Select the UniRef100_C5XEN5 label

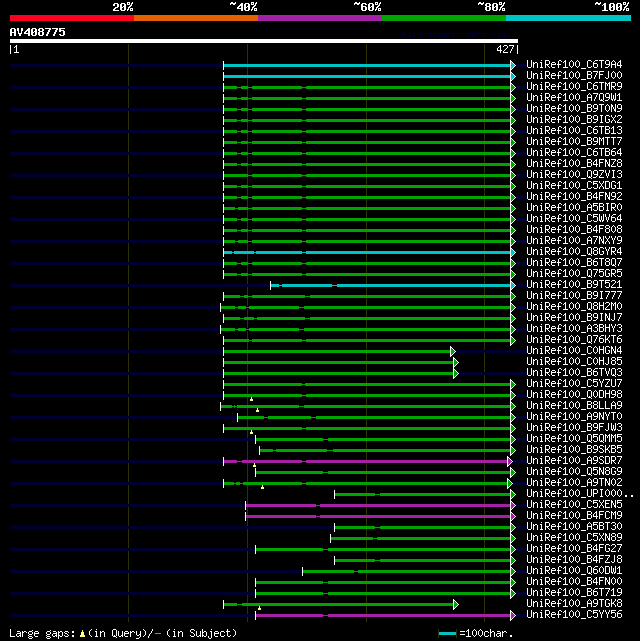coord(574,505)
